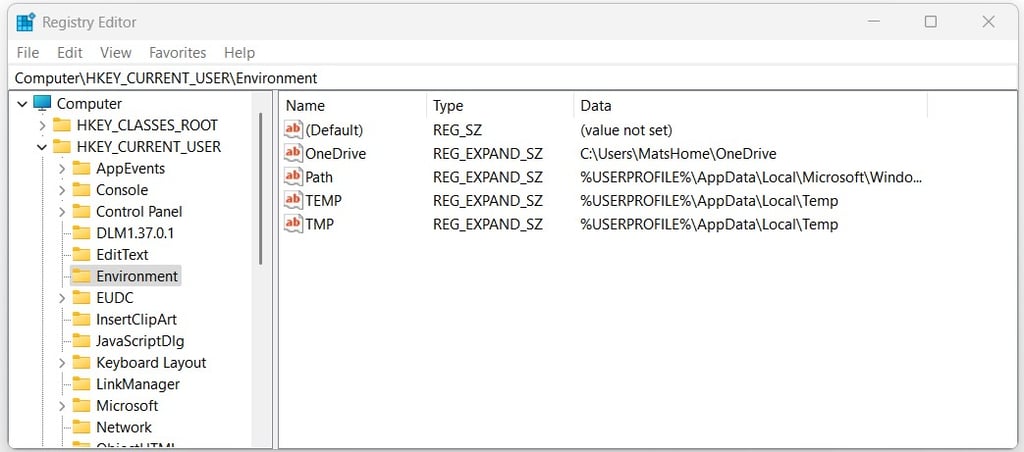Image resolution: width=1024 pixels, height=452 pixels.
Task: Expand the Microsoft key
Action: pyautogui.click(x=62, y=406)
